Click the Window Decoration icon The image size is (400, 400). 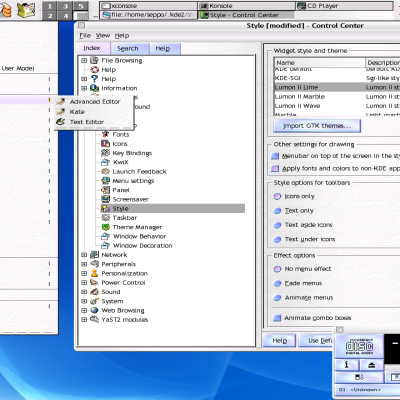(x=106, y=245)
